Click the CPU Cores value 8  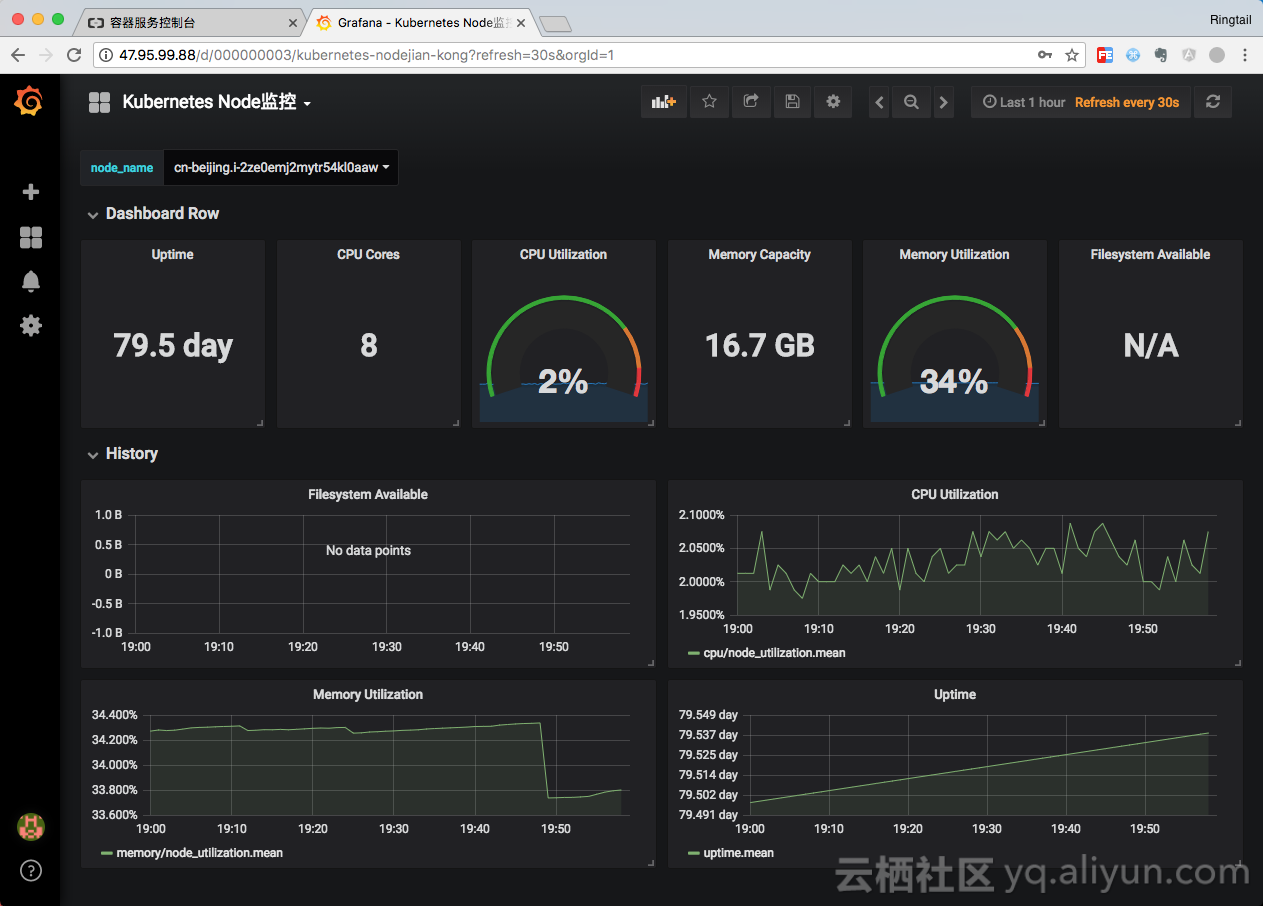(368, 346)
